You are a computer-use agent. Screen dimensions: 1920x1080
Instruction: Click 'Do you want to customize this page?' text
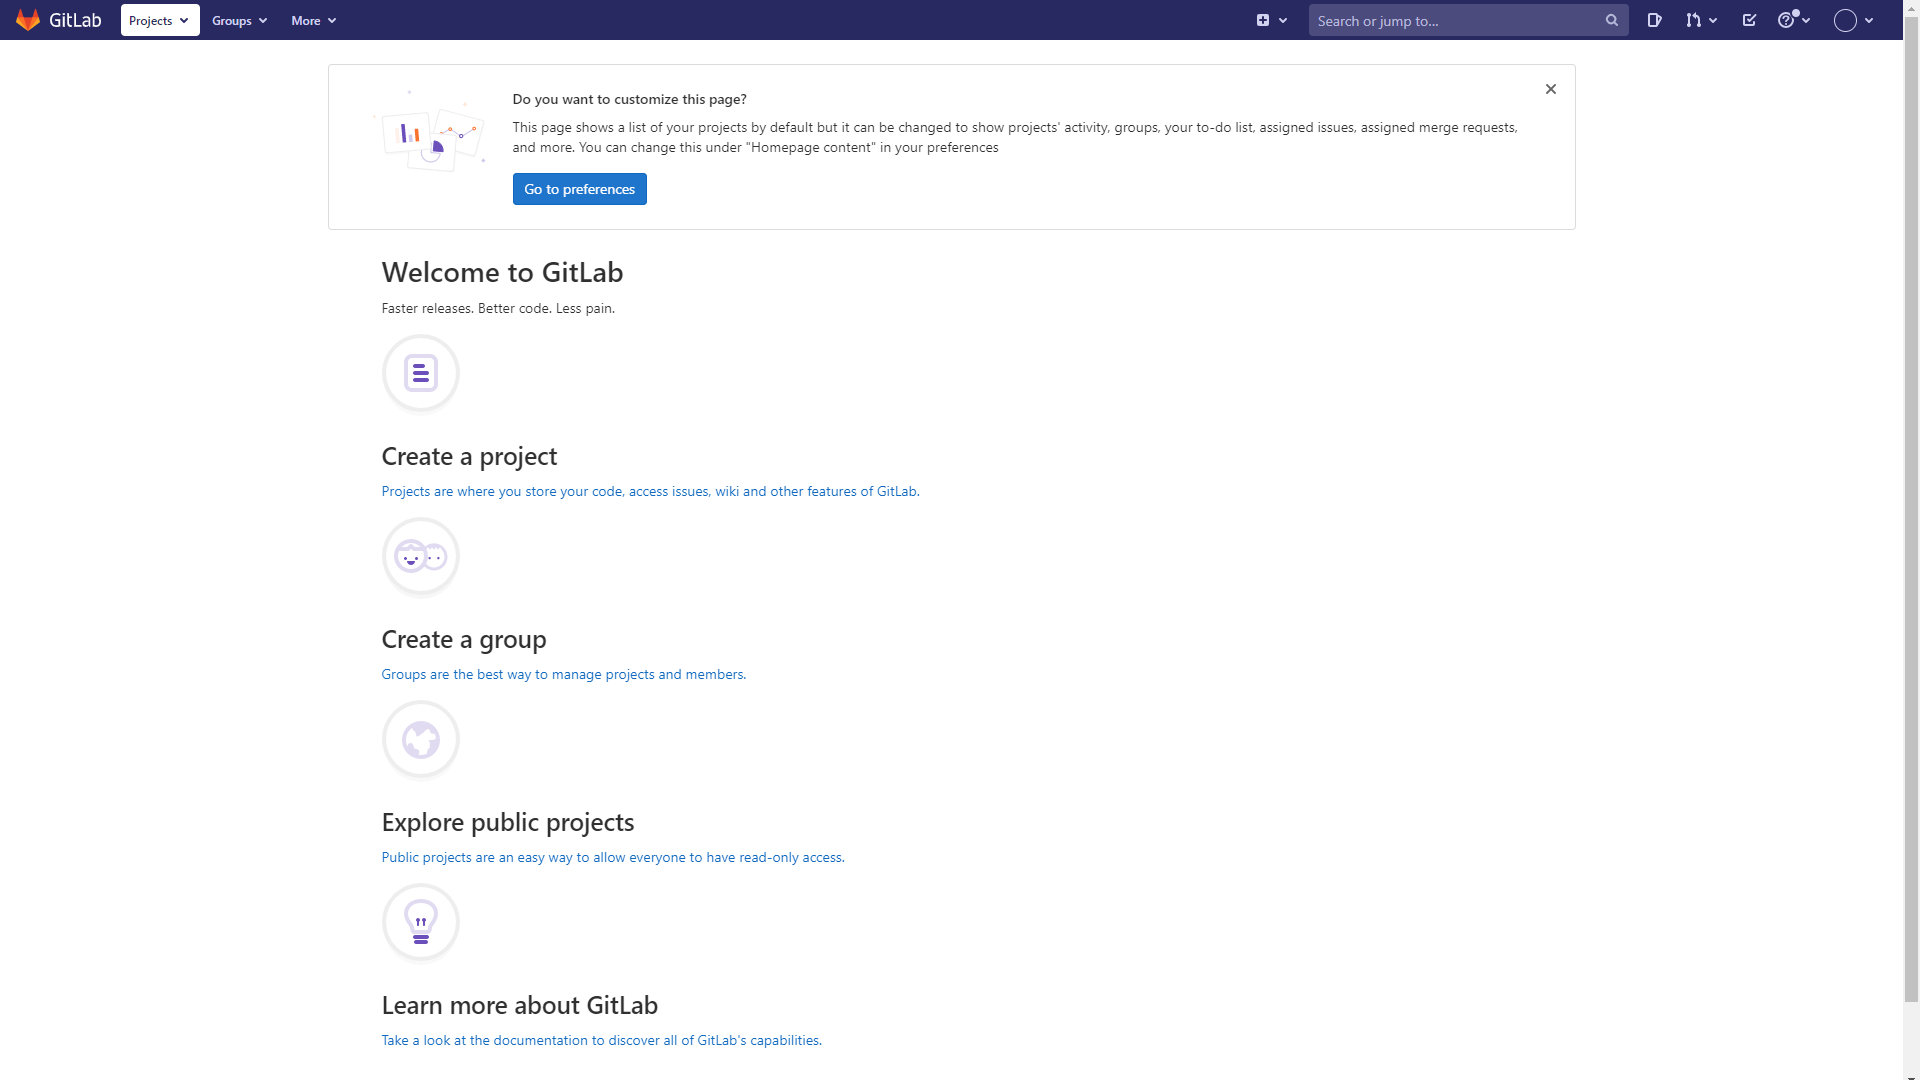(x=630, y=99)
